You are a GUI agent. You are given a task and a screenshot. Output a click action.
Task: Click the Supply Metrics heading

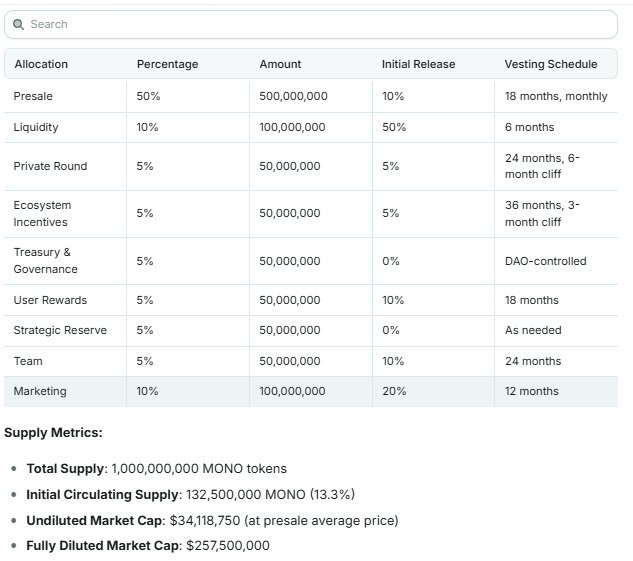pyautogui.click(x=53, y=433)
